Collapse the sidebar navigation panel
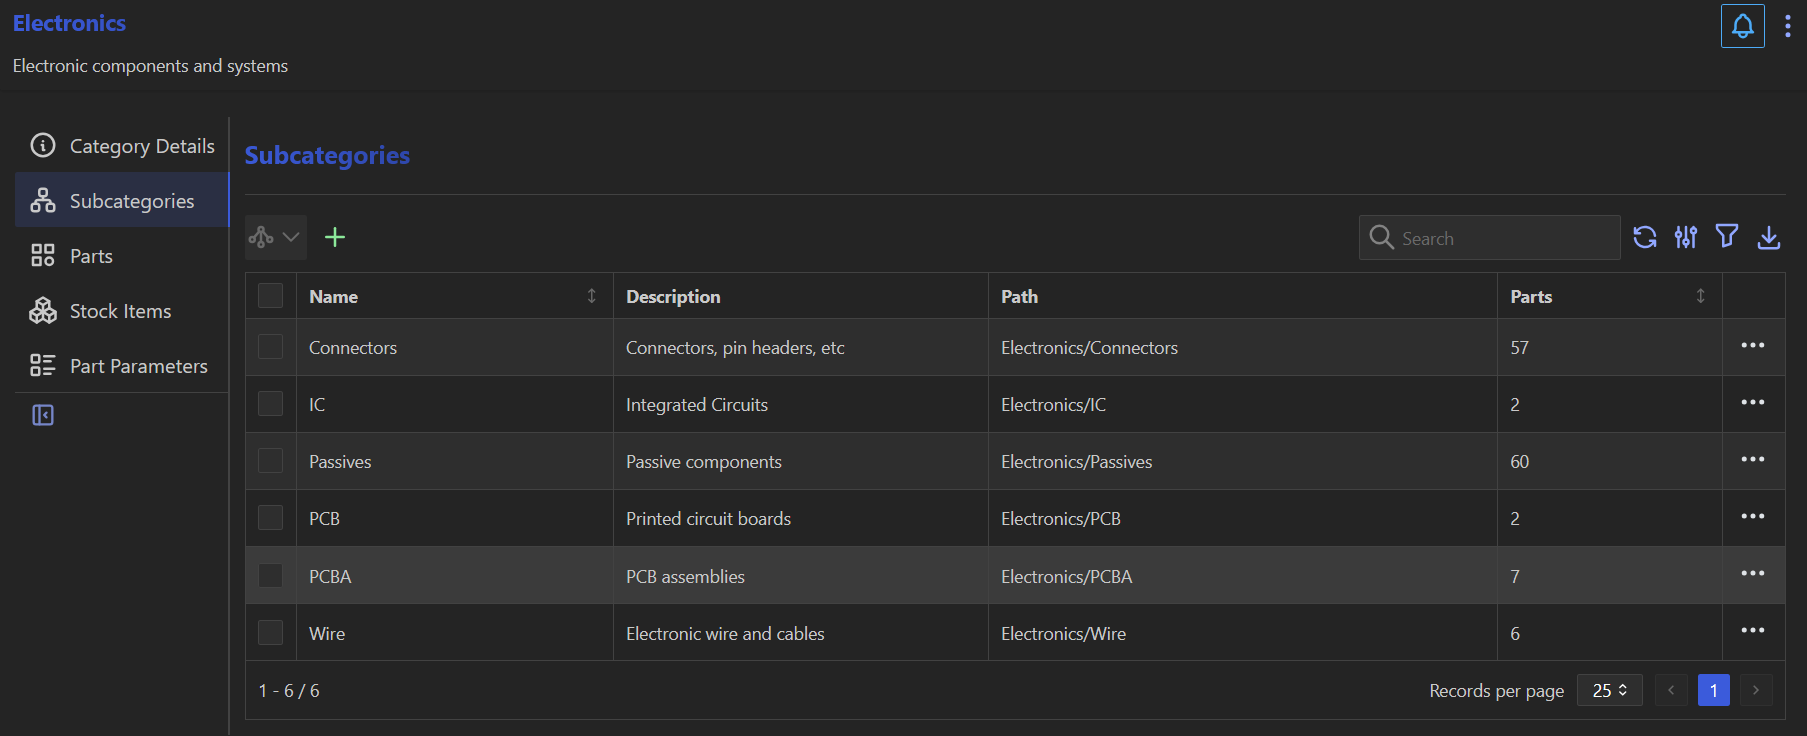1807x736 pixels. click(43, 415)
